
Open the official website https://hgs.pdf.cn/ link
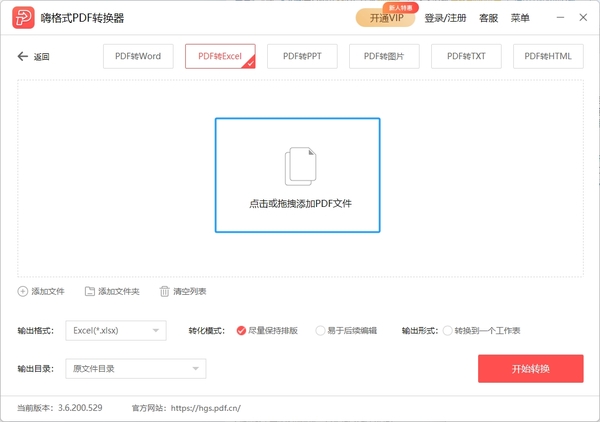click(x=206, y=408)
